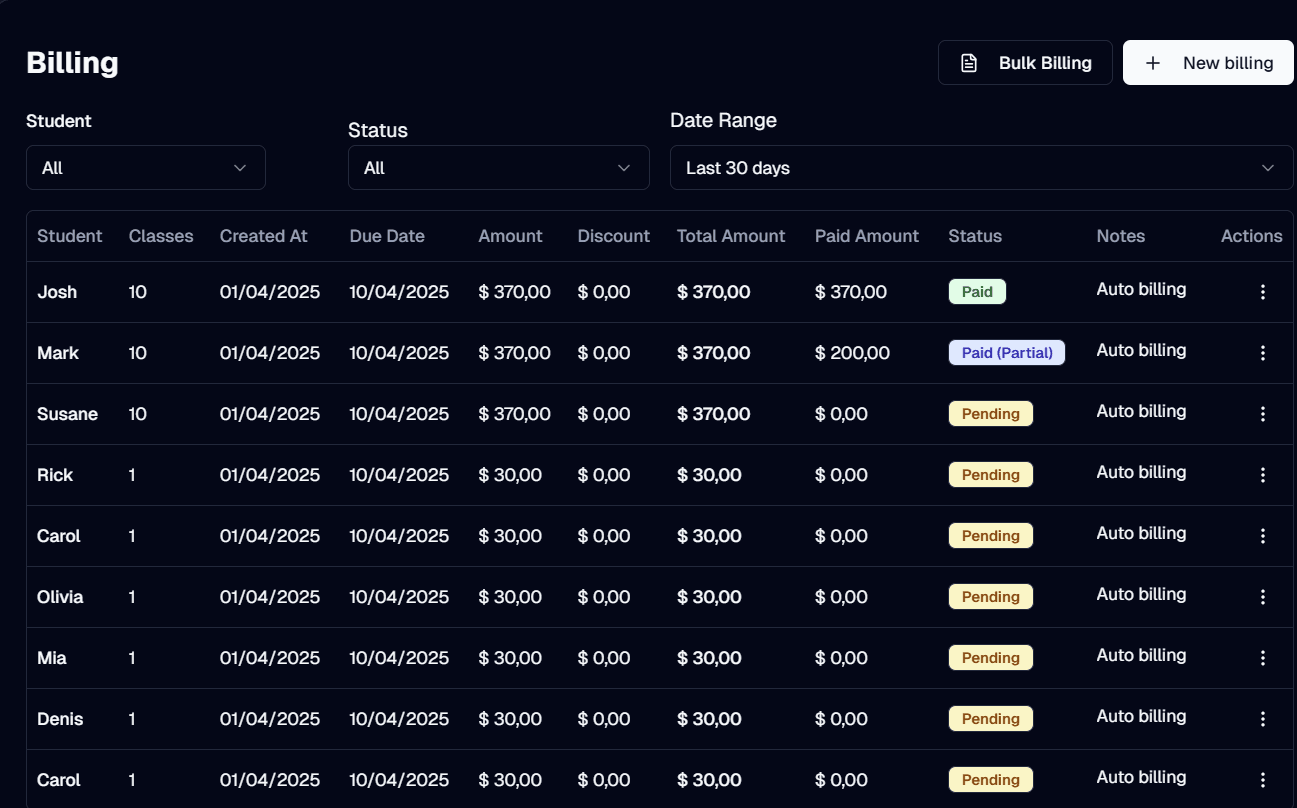Click Rick's Pending status badge
The width and height of the screenshot is (1297, 808).
pos(990,475)
